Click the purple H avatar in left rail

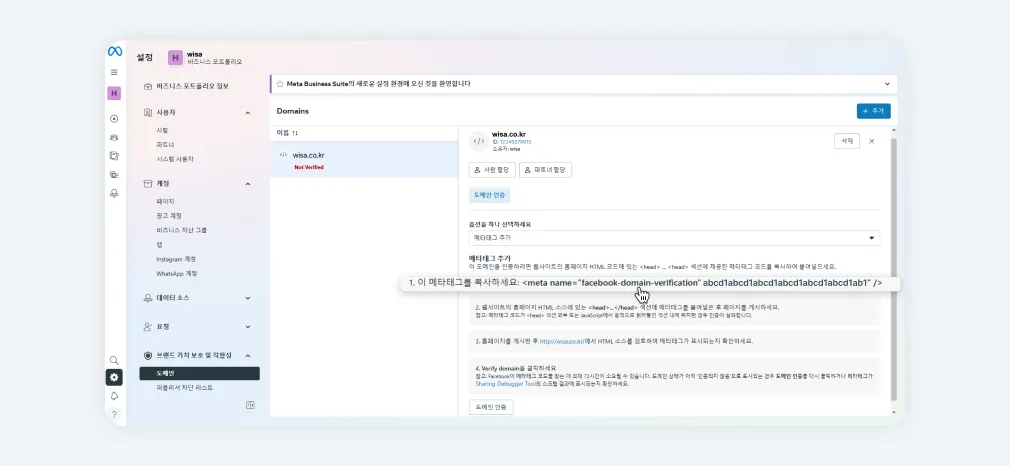114,93
